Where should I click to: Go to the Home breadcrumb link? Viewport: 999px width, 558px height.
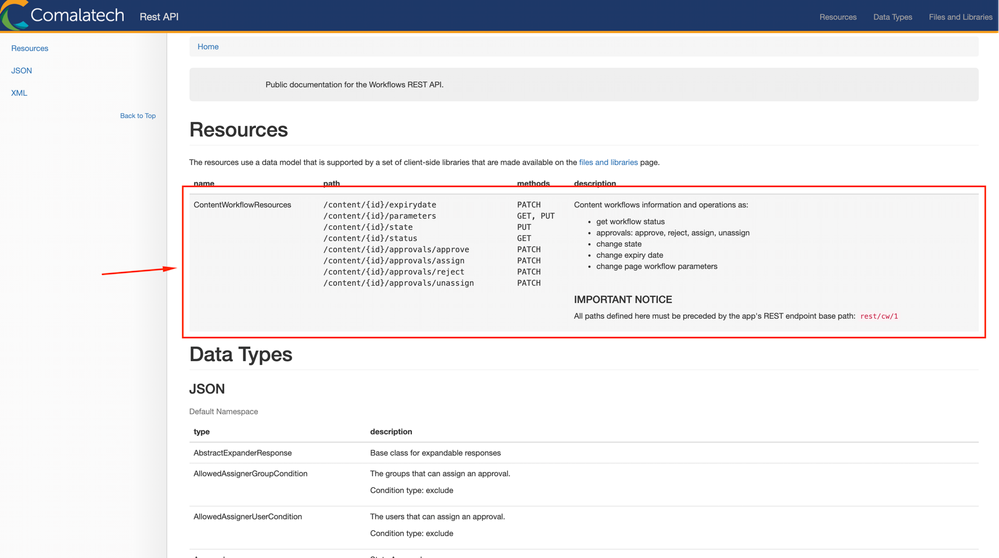tap(208, 47)
